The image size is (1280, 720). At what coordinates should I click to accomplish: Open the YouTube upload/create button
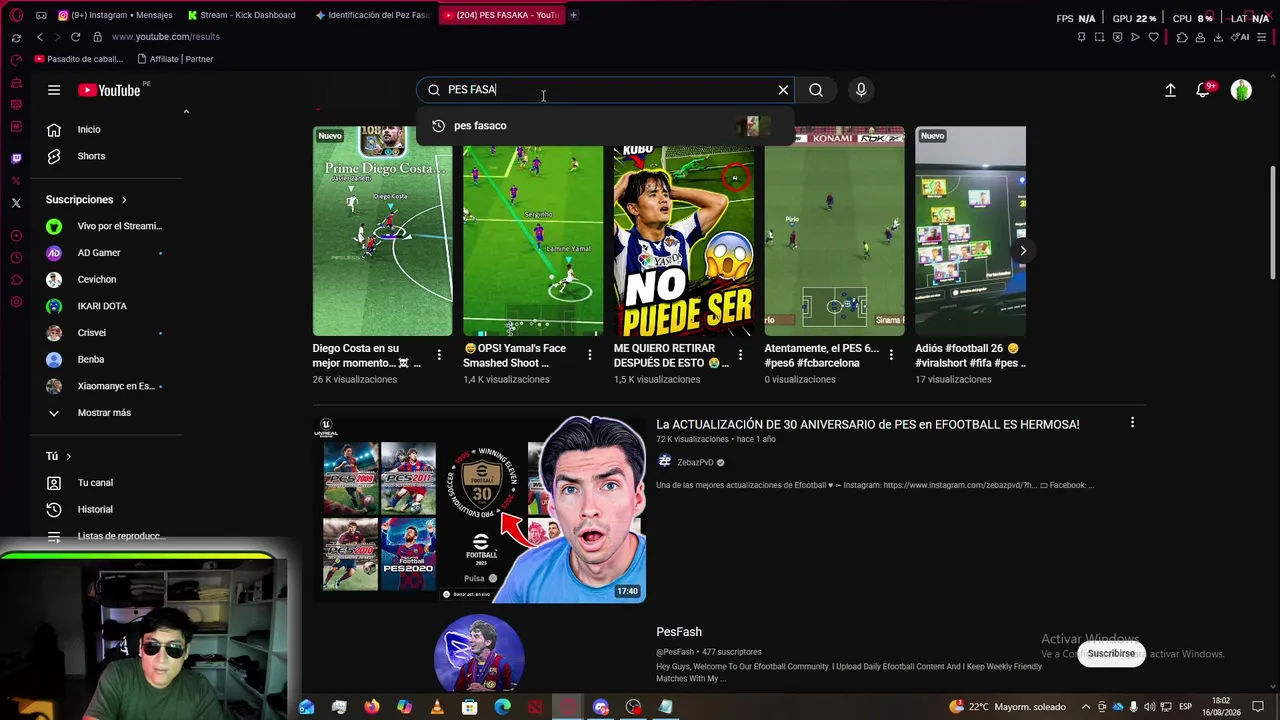(x=1170, y=90)
